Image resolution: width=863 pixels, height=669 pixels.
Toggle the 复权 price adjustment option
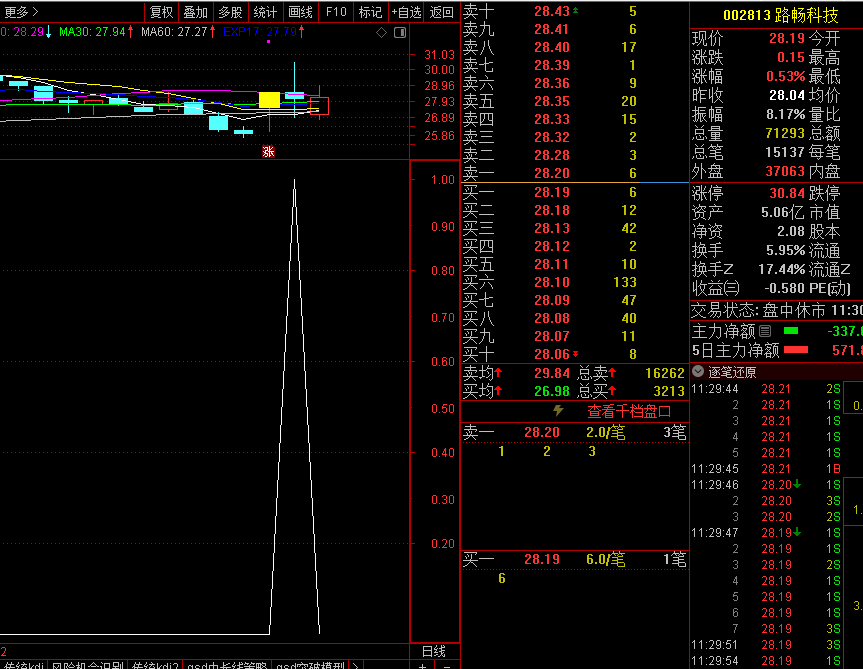pyautogui.click(x=161, y=12)
